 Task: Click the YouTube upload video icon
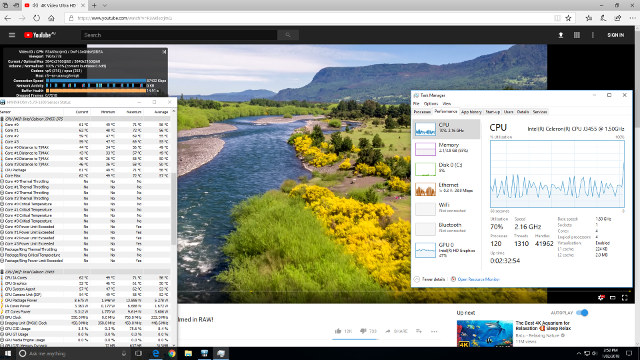(561, 35)
